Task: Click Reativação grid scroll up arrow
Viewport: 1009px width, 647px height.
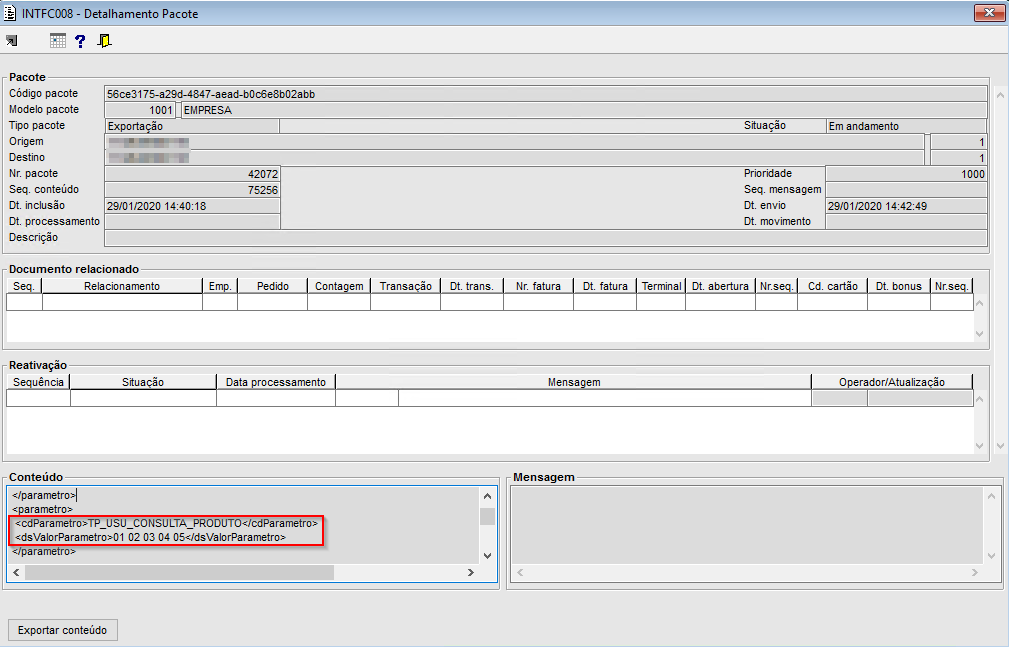Action: click(x=980, y=399)
